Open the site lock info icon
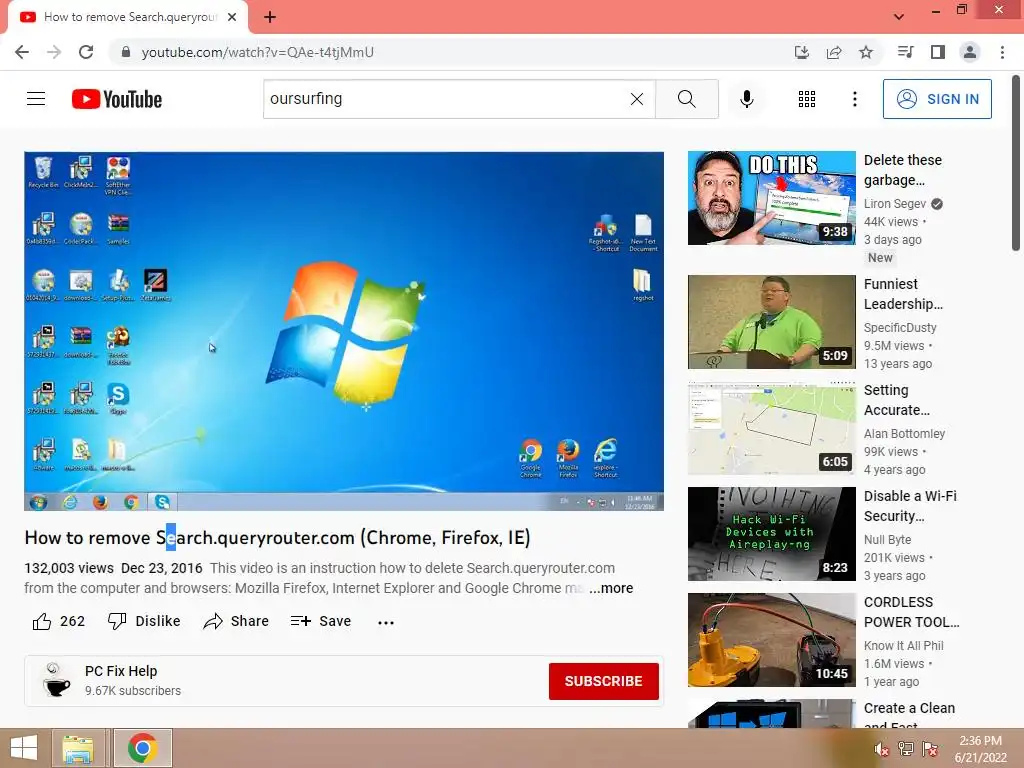1024x768 pixels. tap(126, 52)
